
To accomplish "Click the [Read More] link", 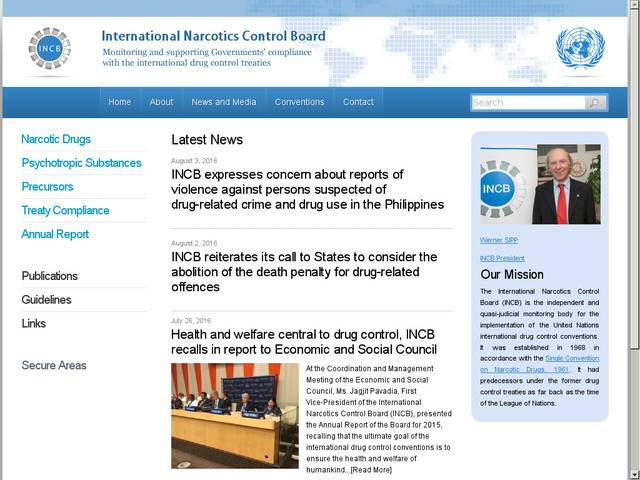I will (371, 470).
